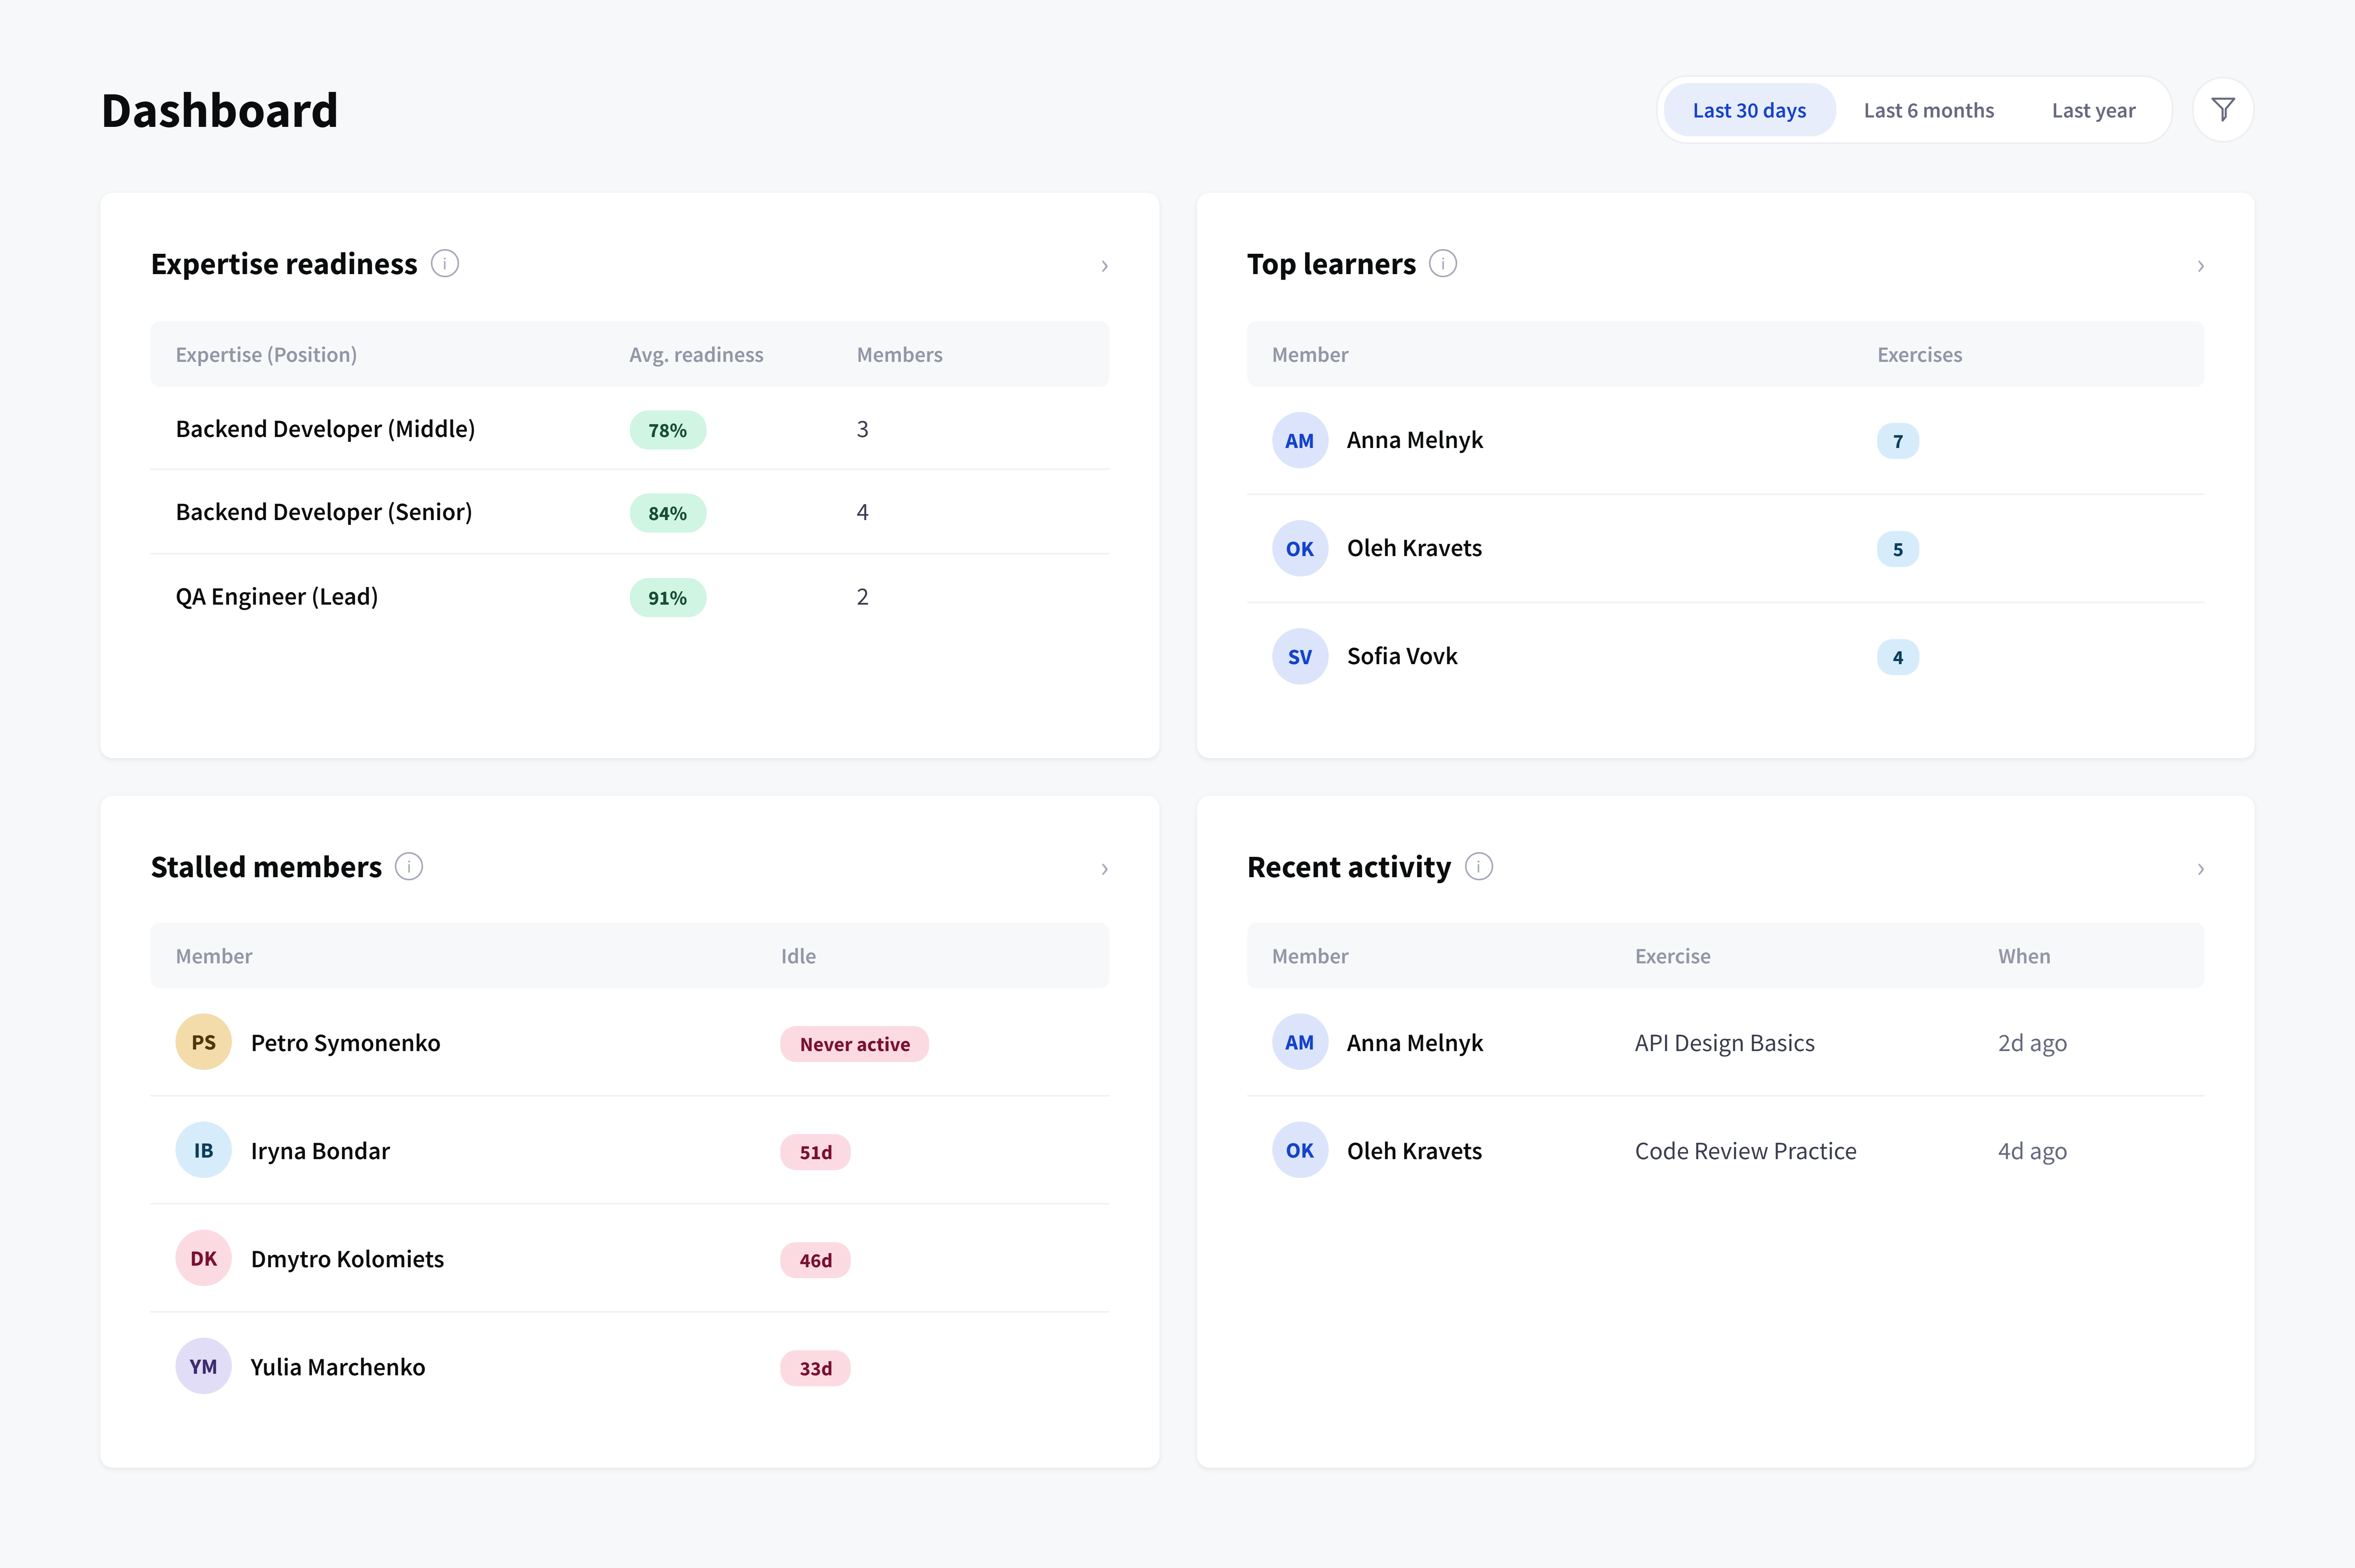Screen dimensions: 2355x1568
Task: Open Dmytro Kolomiets's name
Action: tap(347, 1259)
